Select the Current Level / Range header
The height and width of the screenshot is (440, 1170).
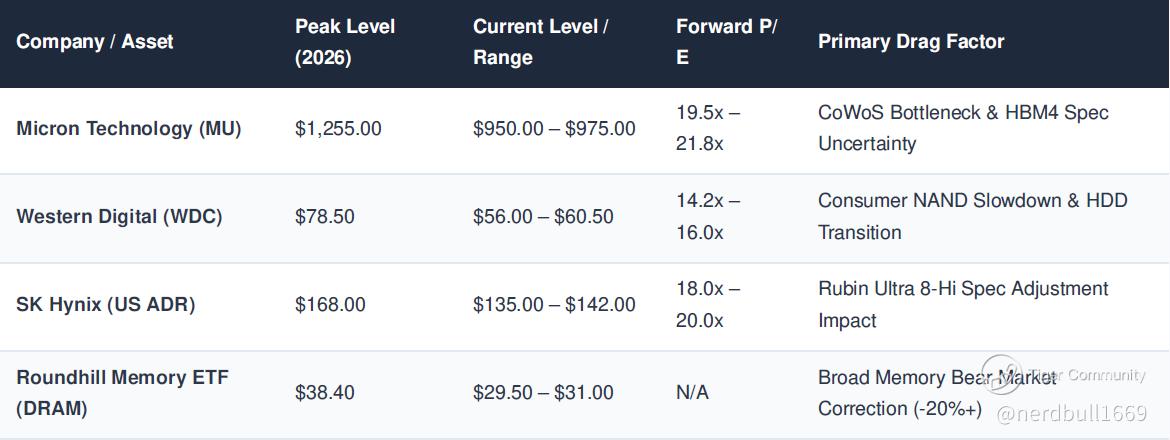pyautogui.click(x=541, y=42)
